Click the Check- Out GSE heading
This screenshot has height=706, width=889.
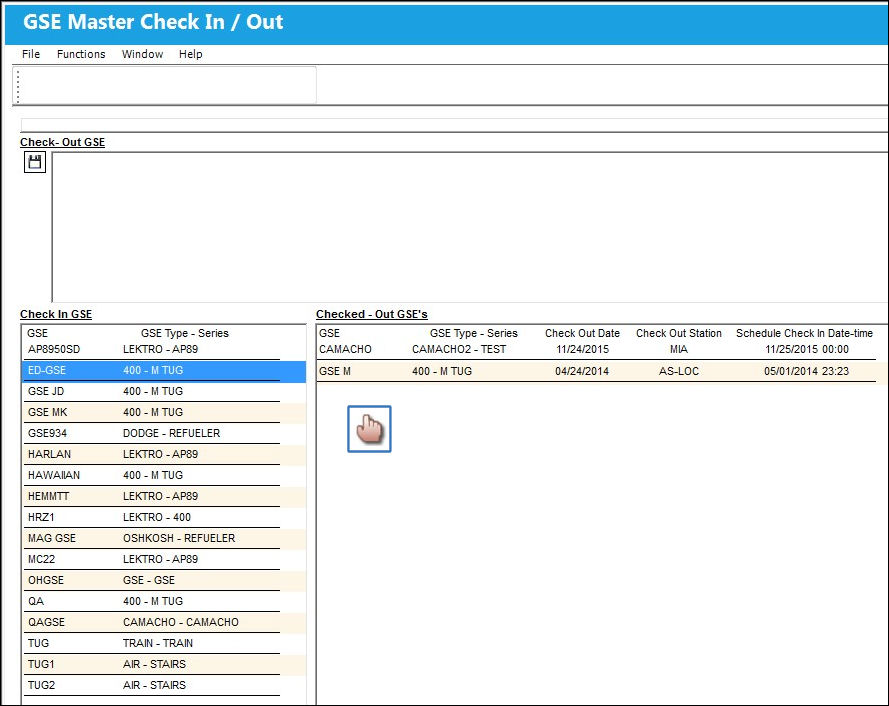(62, 142)
